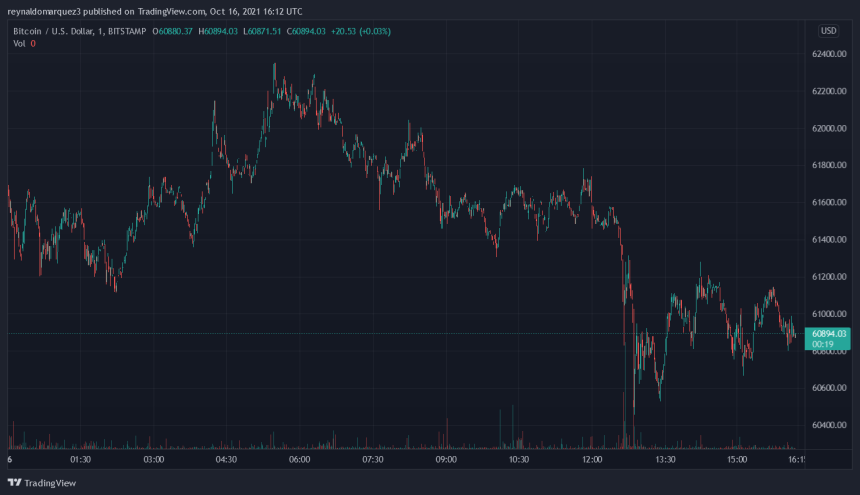Screen dimensions: 860x495
Task: Click the 10:30 time axis label
Action: point(519,459)
